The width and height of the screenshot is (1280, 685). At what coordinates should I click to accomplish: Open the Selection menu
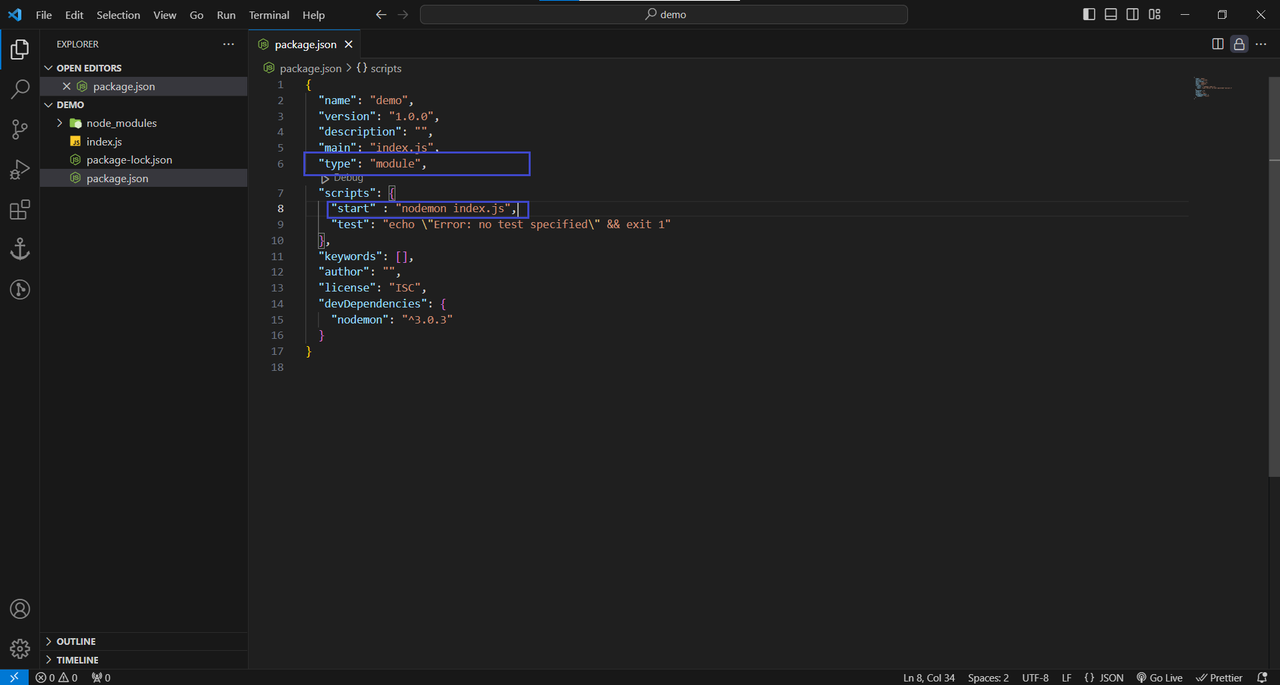(x=118, y=15)
